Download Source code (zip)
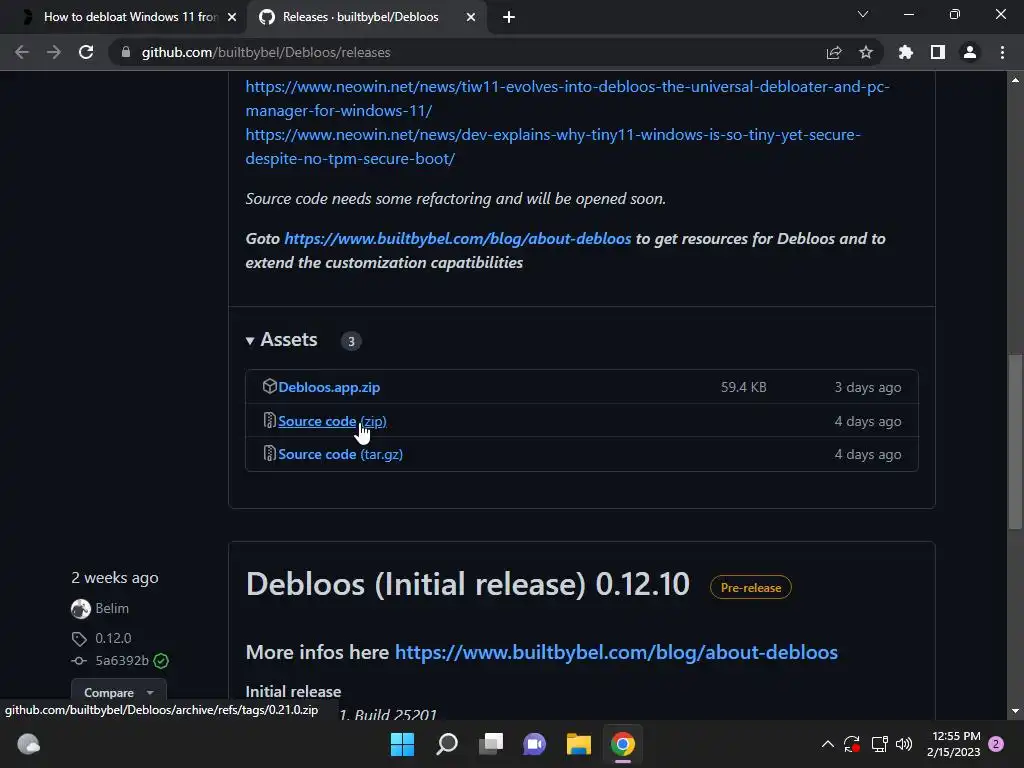This screenshot has width=1024, height=768. (x=332, y=421)
